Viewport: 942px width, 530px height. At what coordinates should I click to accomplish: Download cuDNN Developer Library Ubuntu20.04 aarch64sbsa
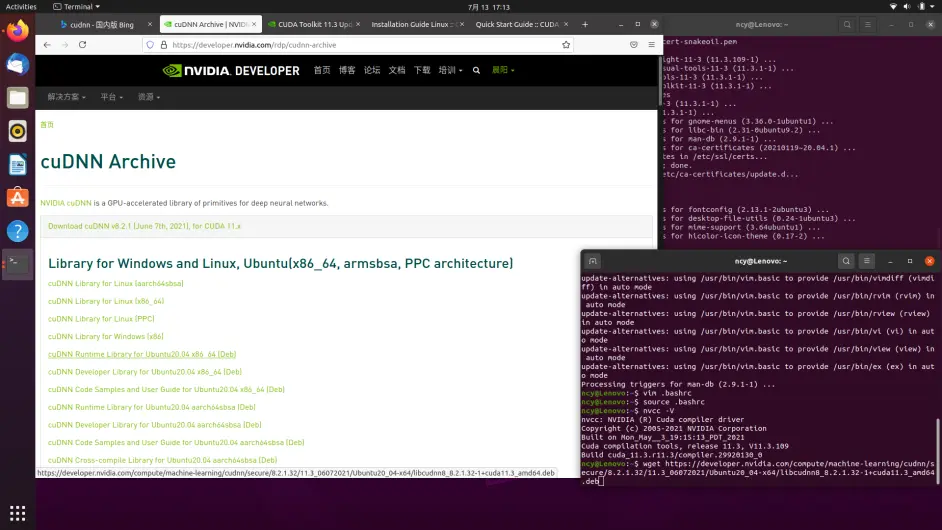(x=154, y=425)
